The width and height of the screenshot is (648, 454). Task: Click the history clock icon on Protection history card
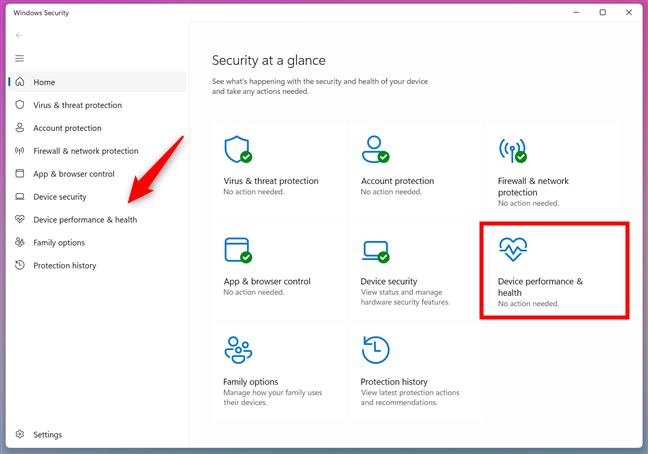pos(375,350)
